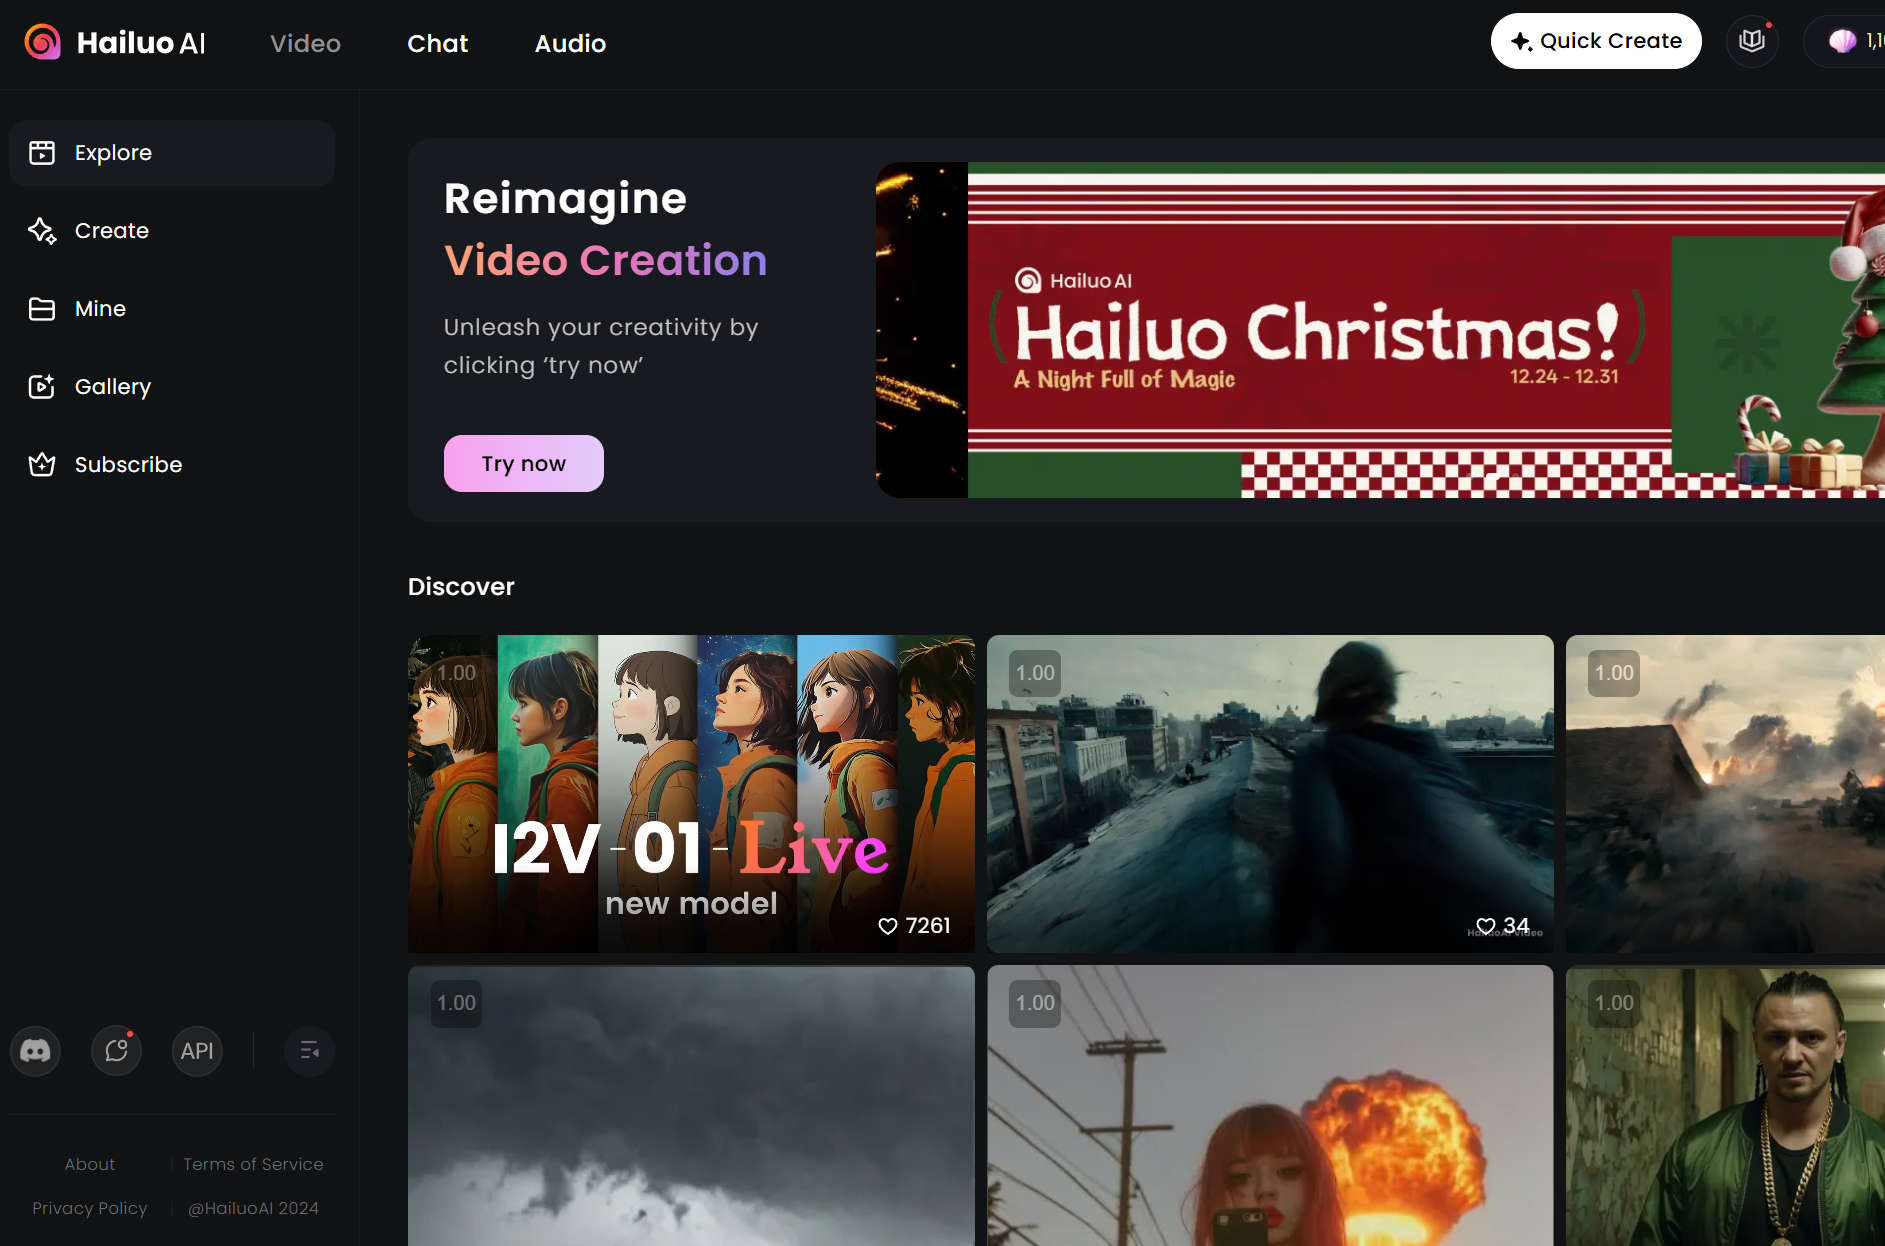1885x1246 pixels.
Task: Select Create in the sidebar
Action: click(172, 231)
